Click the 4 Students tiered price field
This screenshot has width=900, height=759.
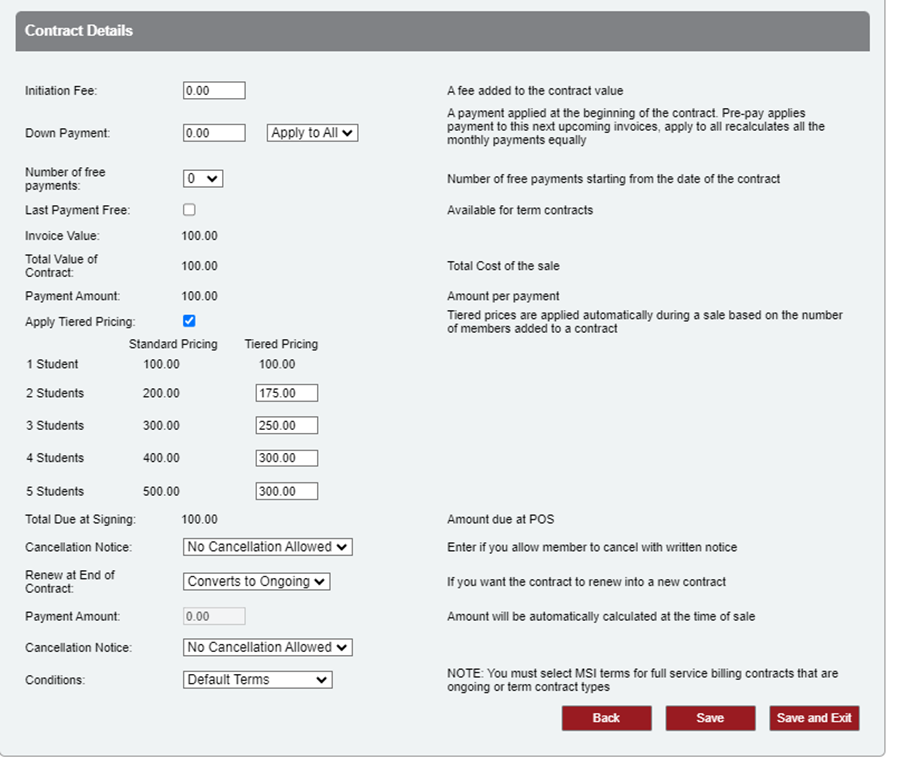click(286, 458)
